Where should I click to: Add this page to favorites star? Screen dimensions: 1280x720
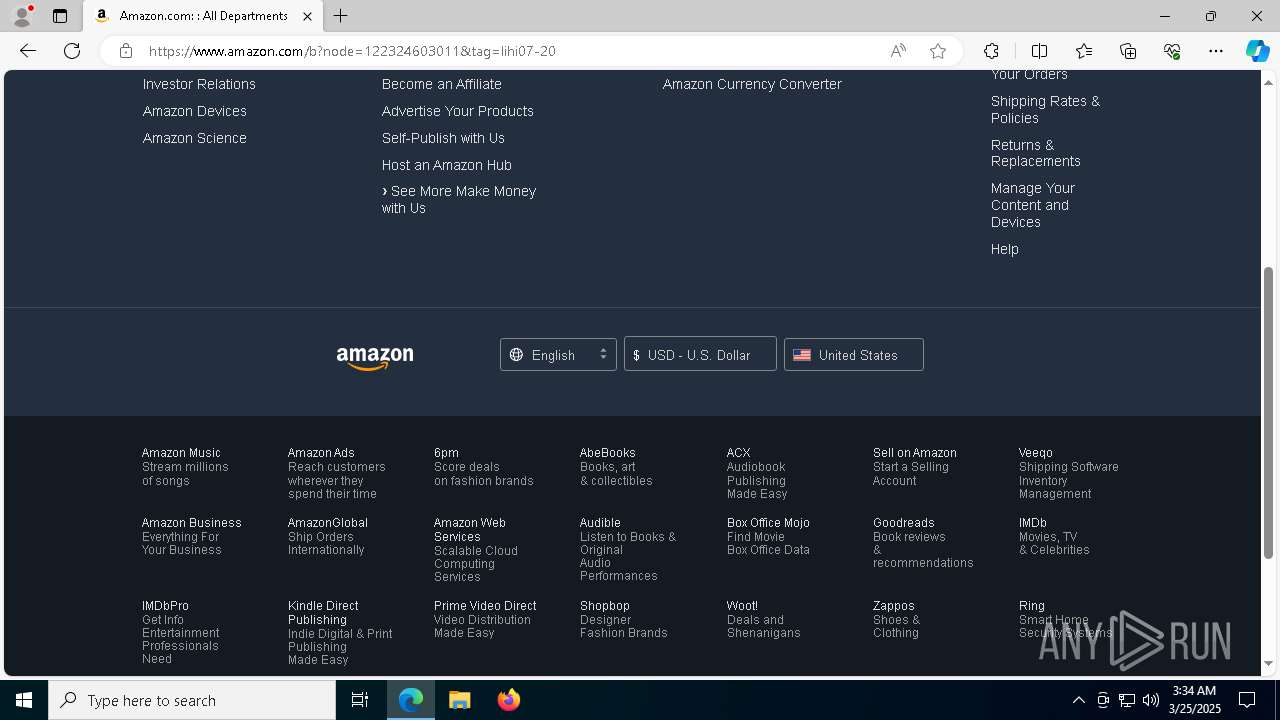938,51
